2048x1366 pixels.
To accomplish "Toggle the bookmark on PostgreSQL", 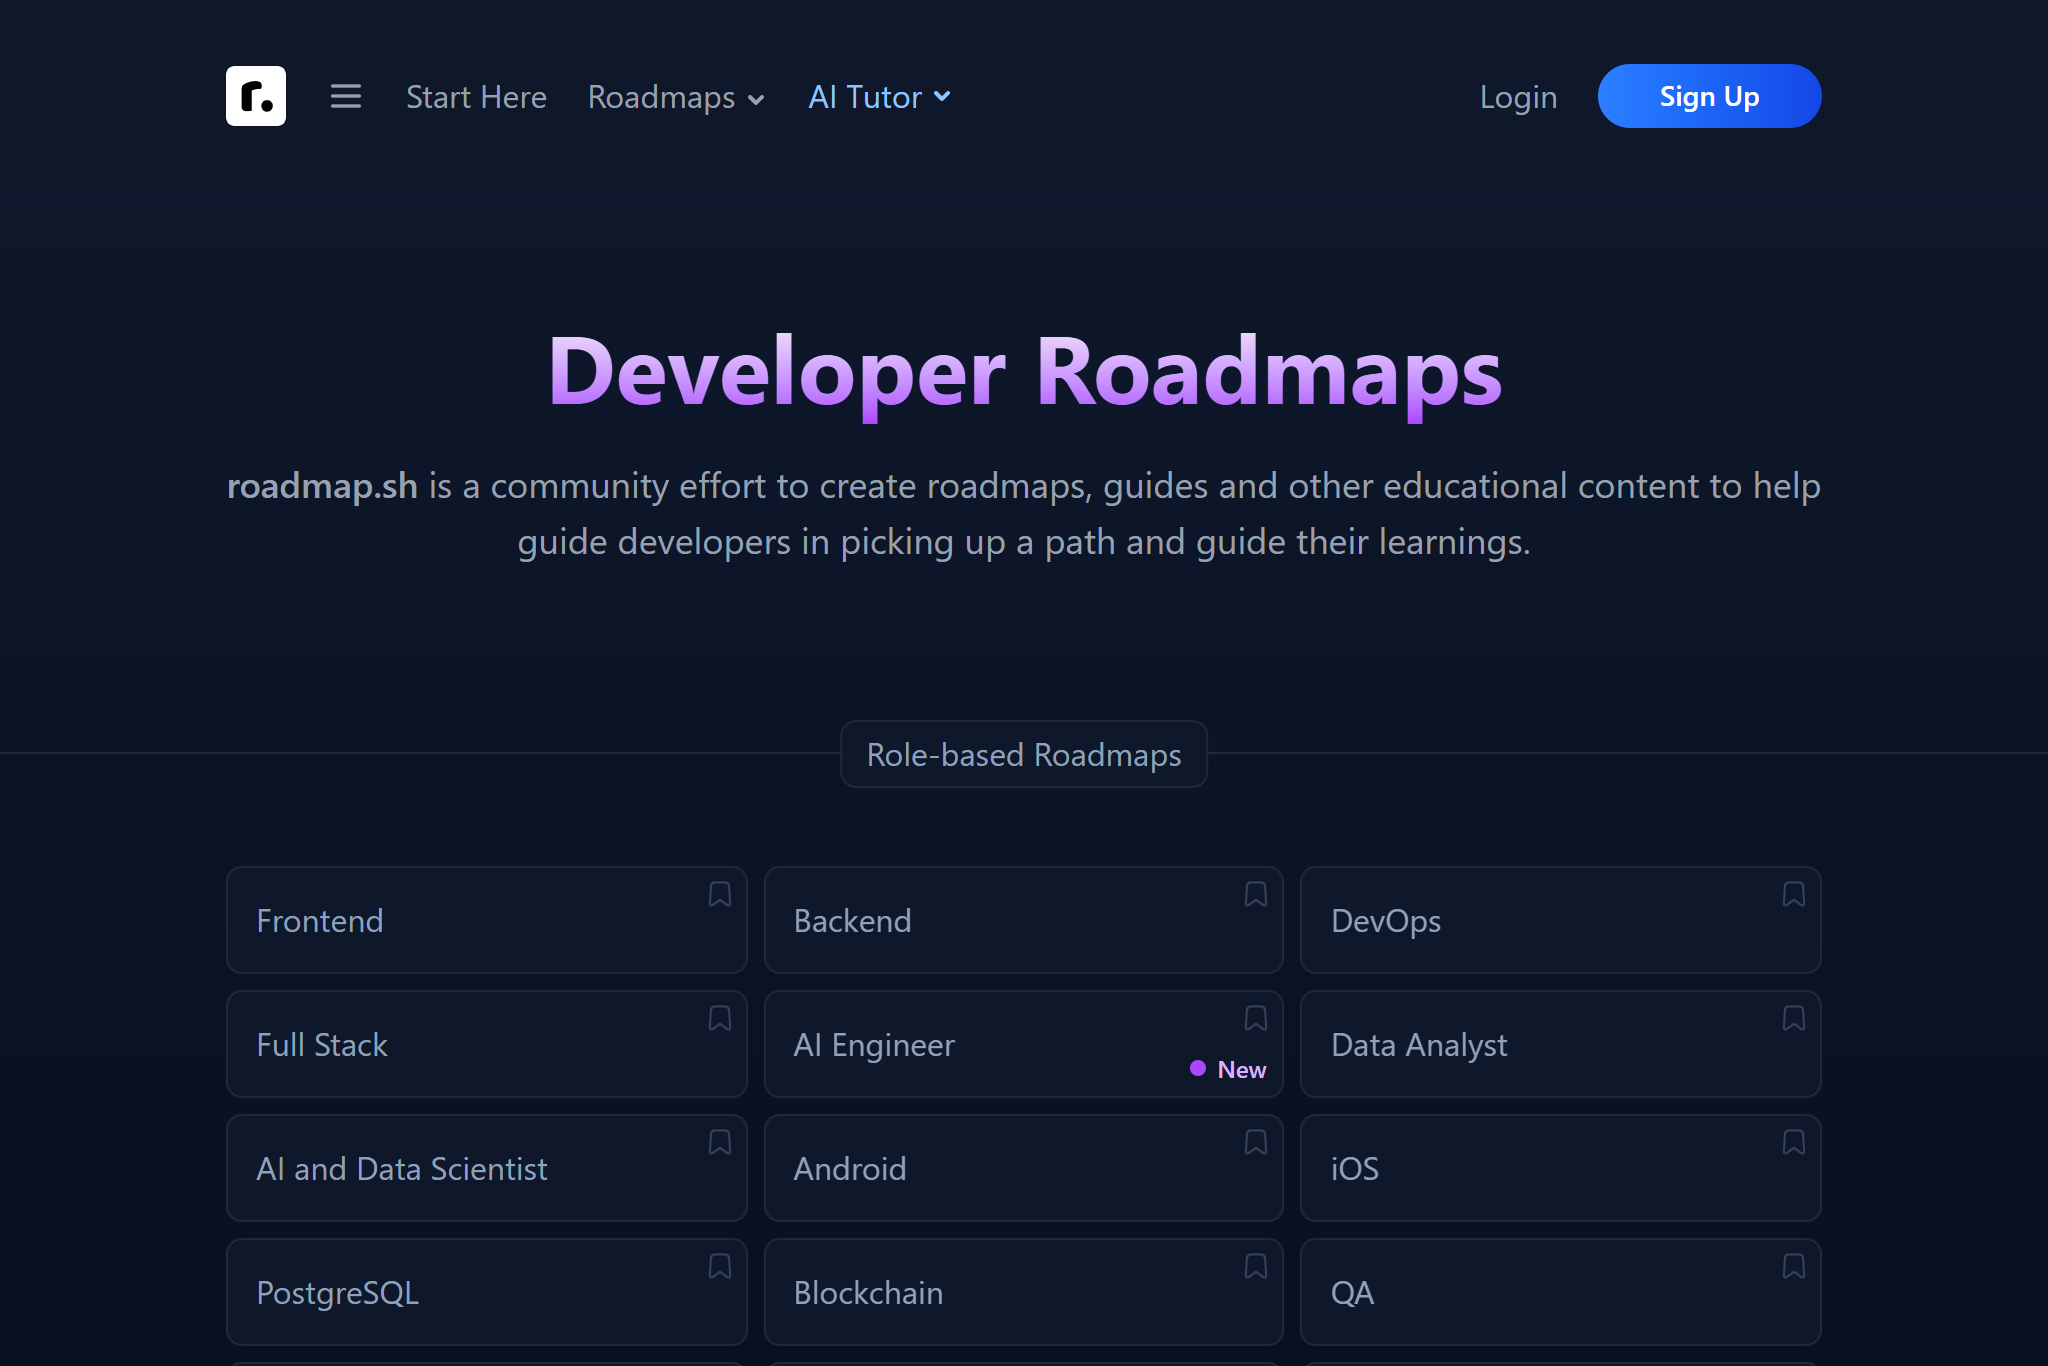I will [x=720, y=1267].
